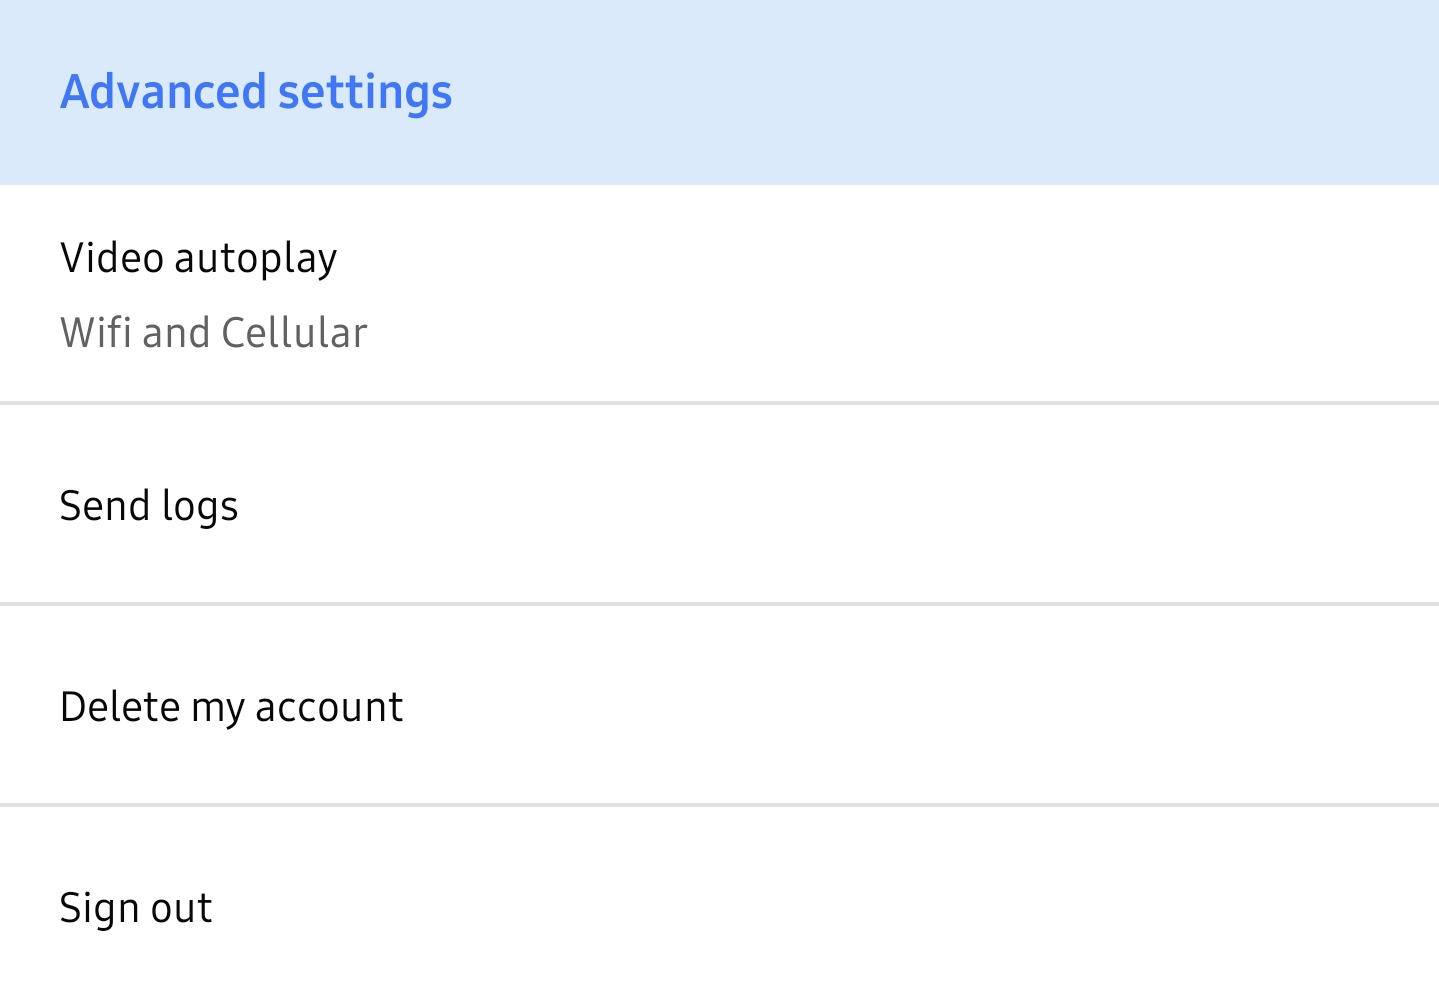
Task: Choose Sign out
Action: point(719,896)
